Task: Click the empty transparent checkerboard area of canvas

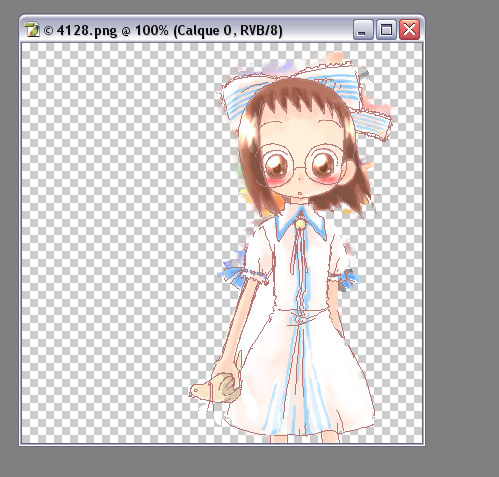Action: tap(117, 233)
